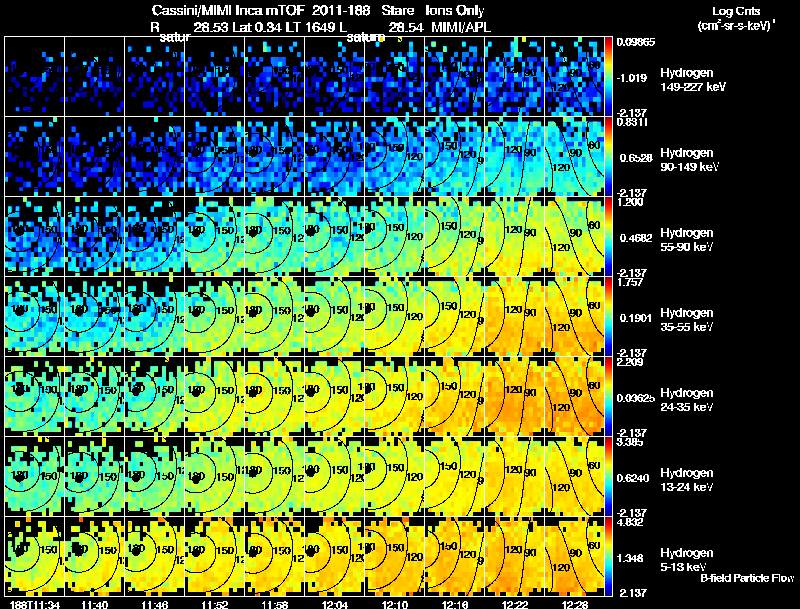Click the color scale bar for 35-55 keV
Screen dimensions: 800x609
[x=608, y=317]
